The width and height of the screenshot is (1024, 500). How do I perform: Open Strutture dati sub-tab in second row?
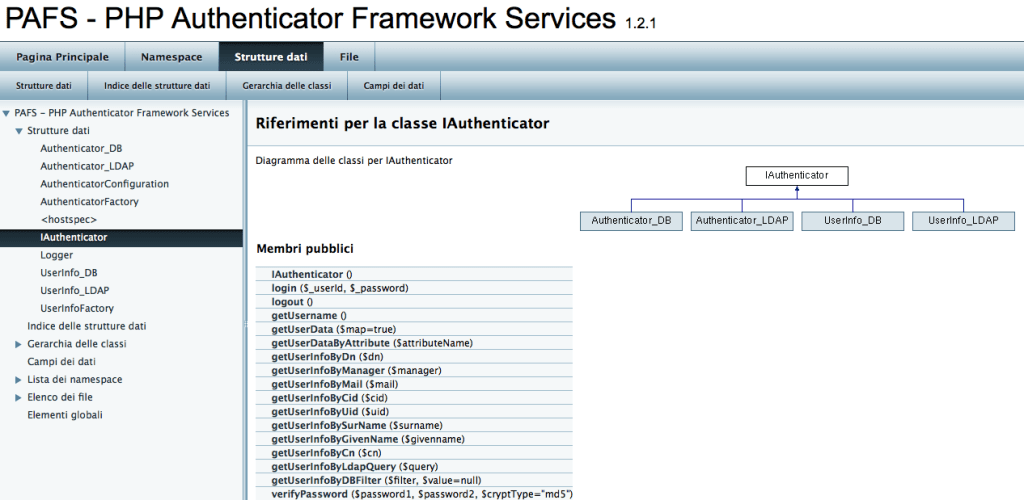pos(44,86)
